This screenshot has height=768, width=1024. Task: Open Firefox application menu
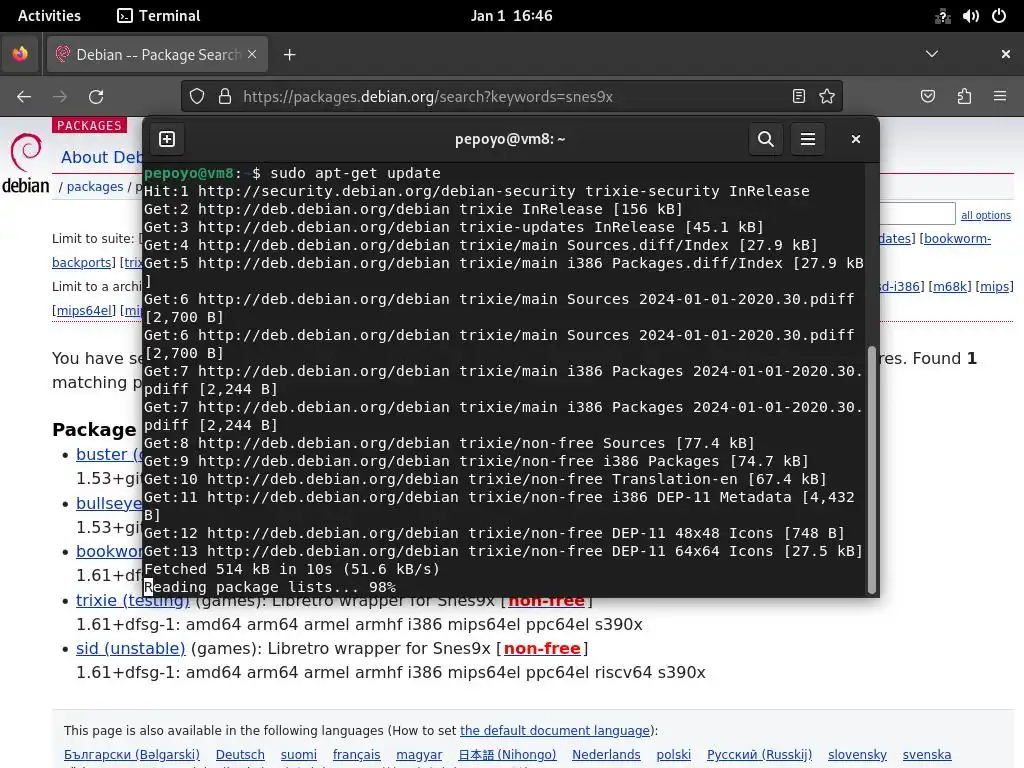coord(1000,97)
